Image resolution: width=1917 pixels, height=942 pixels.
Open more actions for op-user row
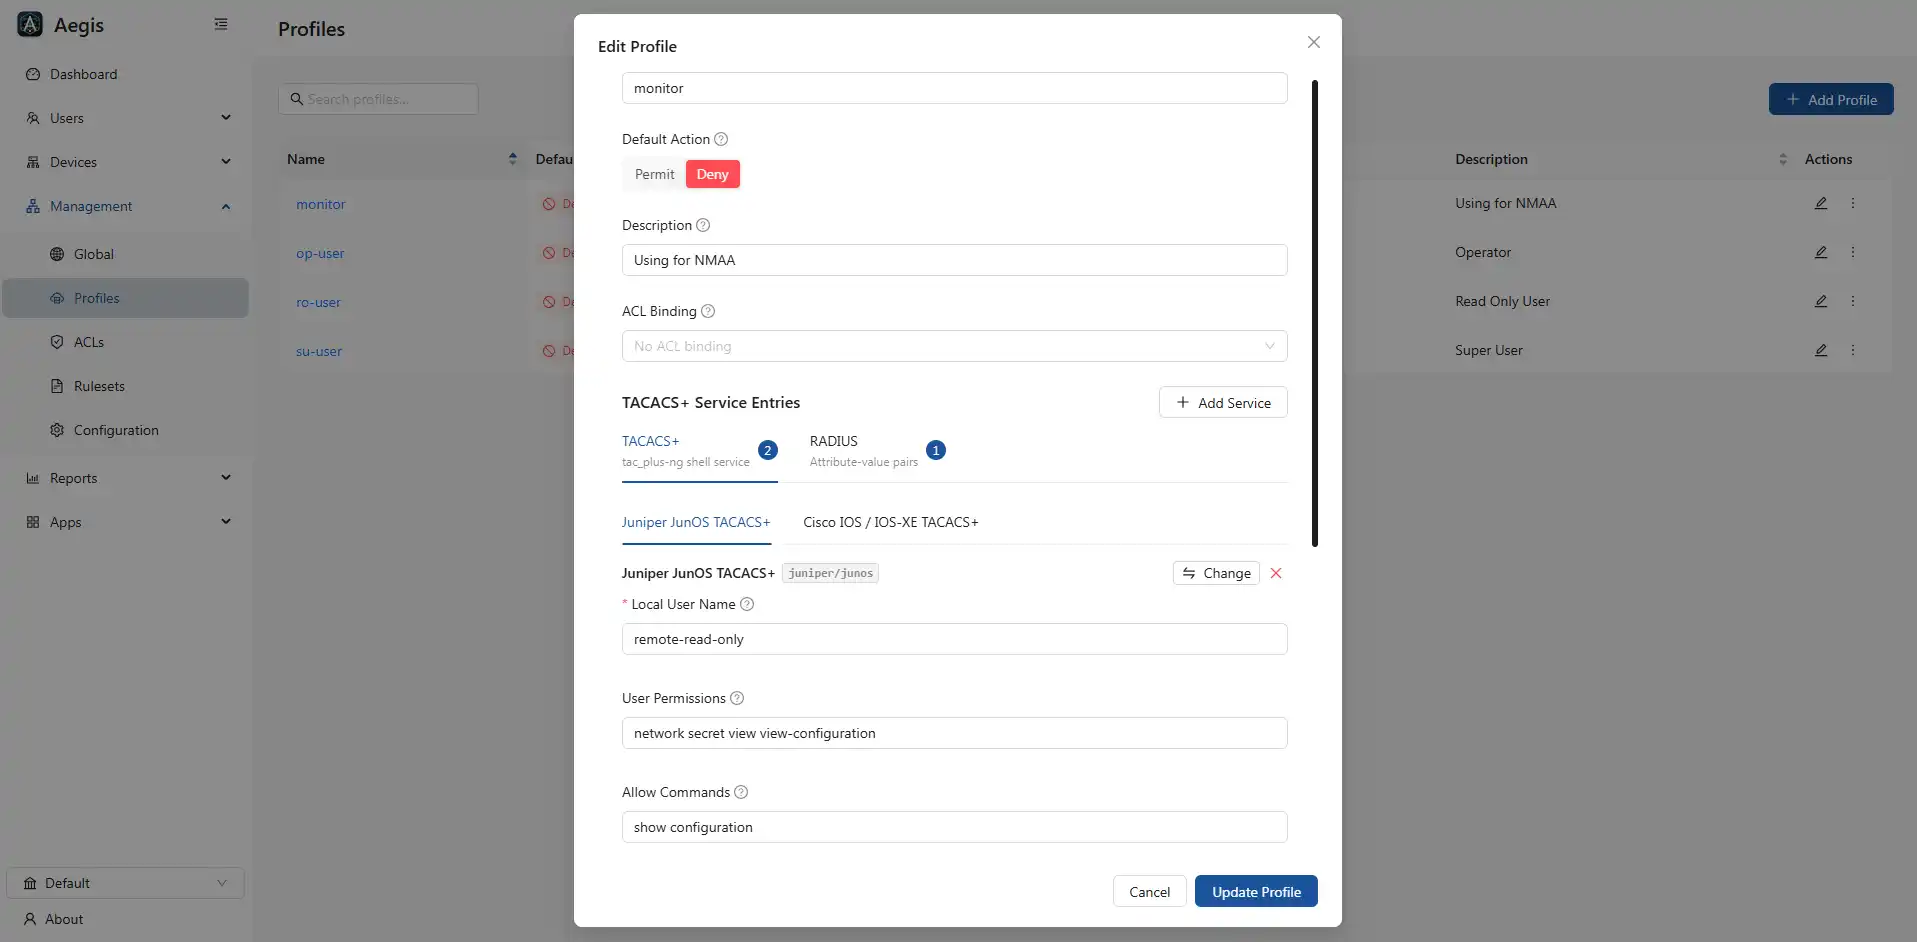point(1853,252)
